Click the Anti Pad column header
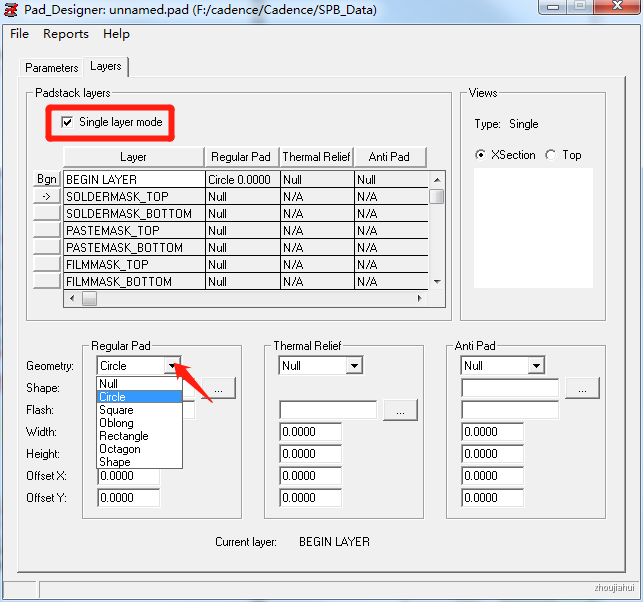The height and width of the screenshot is (602, 643). point(390,157)
